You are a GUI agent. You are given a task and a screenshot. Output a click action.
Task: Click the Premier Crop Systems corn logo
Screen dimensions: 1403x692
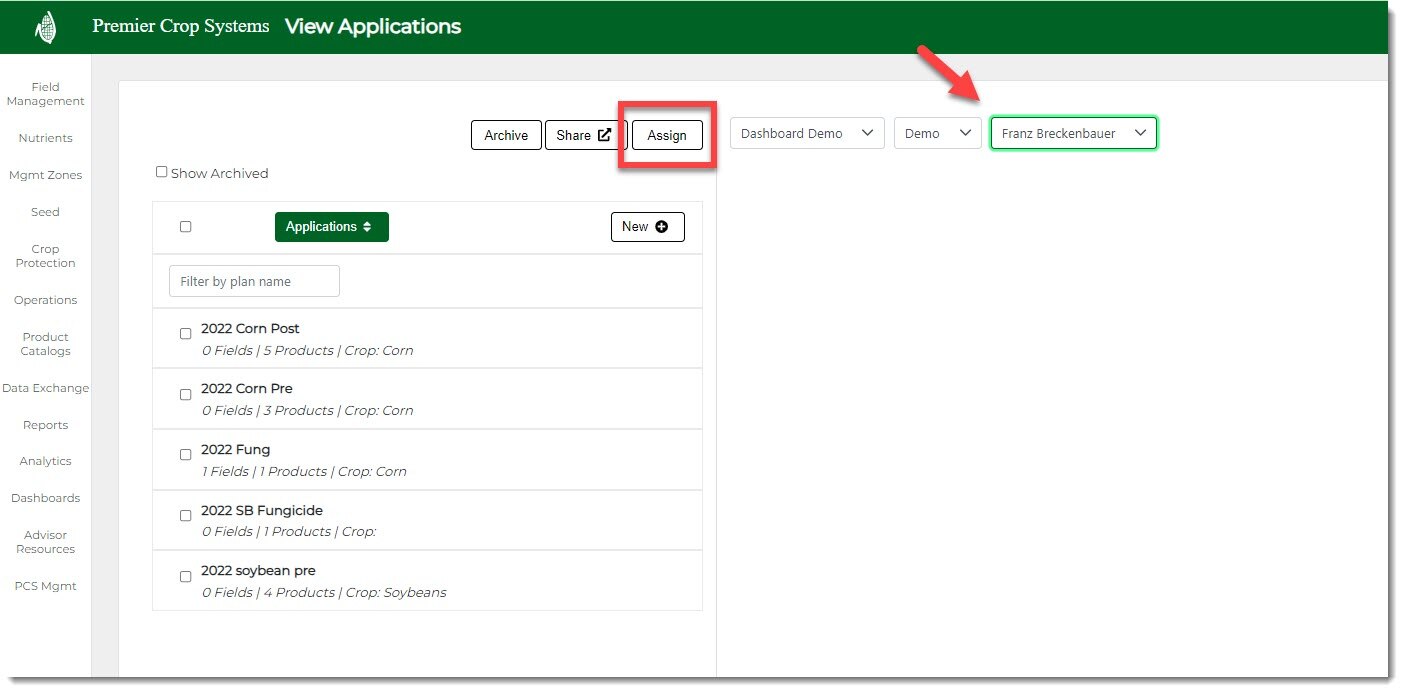coord(45,28)
